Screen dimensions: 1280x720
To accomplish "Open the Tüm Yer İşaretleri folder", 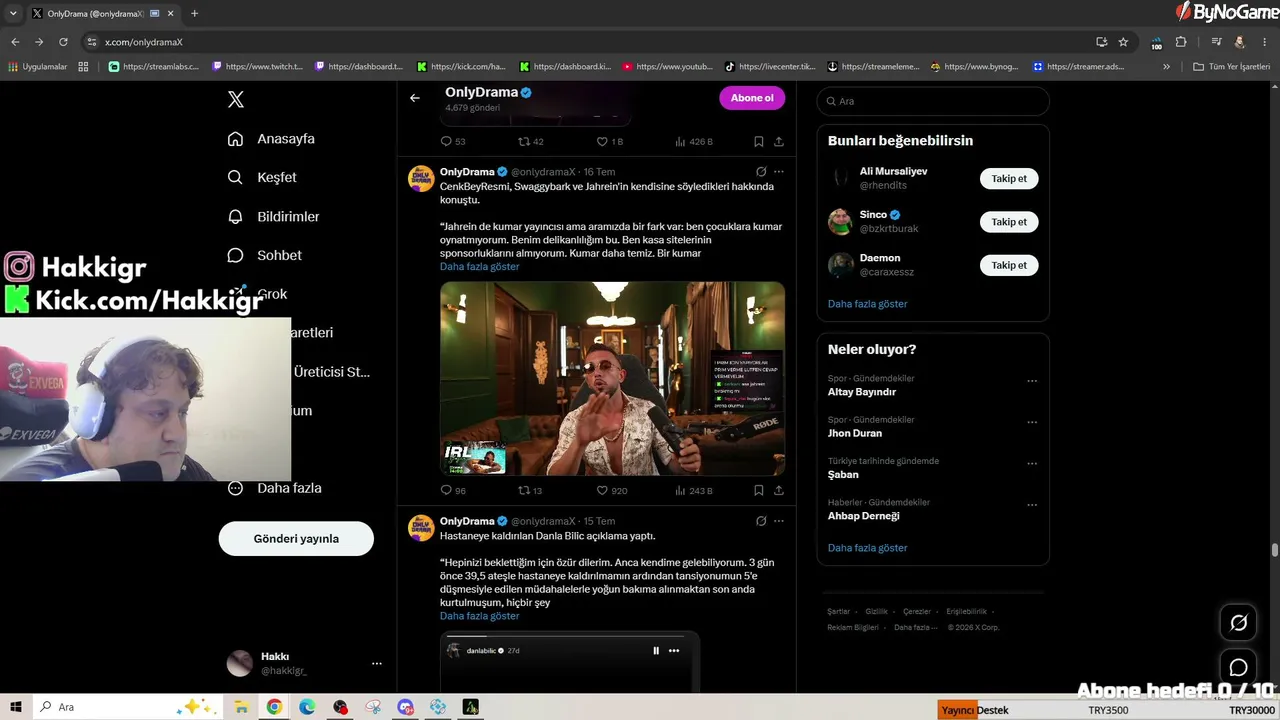I will coord(1232,67).
